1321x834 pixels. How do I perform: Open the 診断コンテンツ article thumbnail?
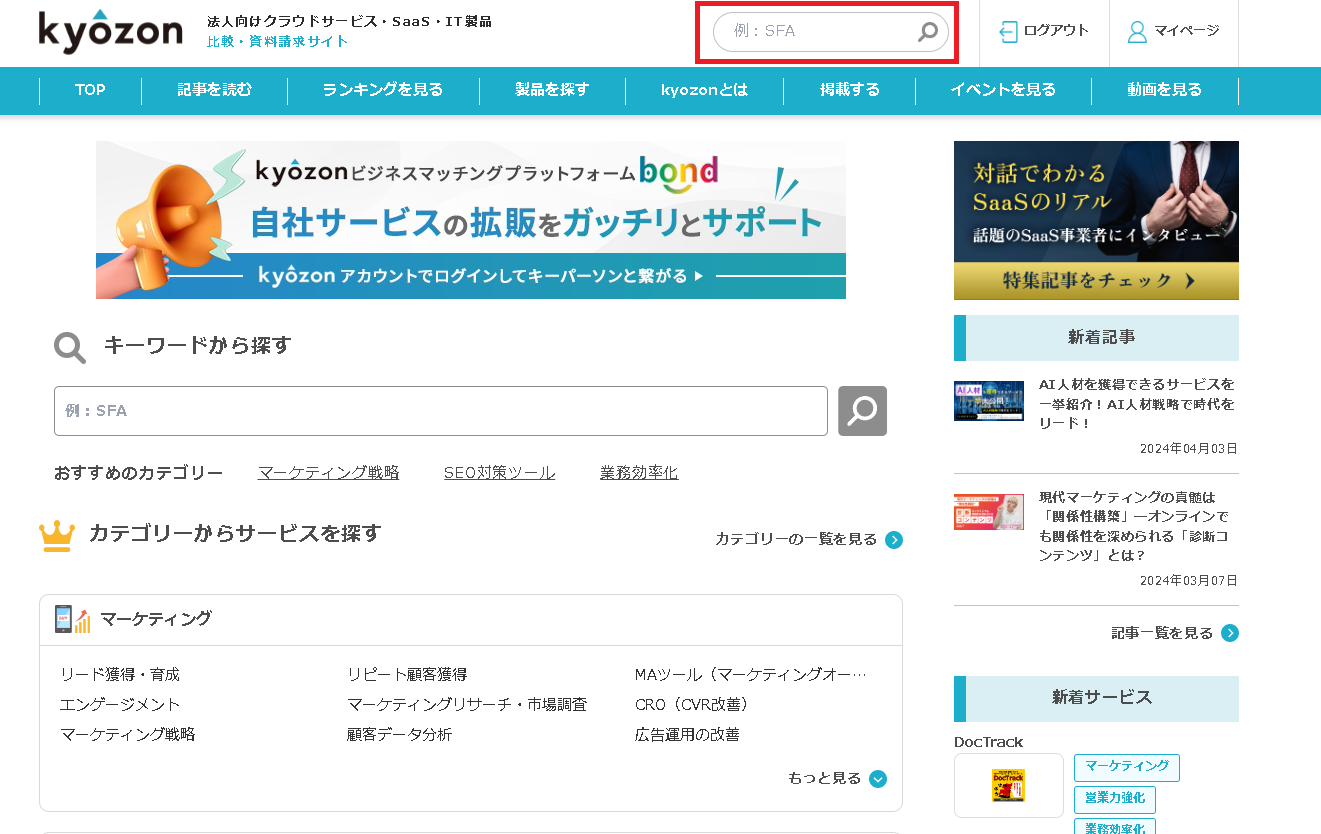click(x=988, y=511)
